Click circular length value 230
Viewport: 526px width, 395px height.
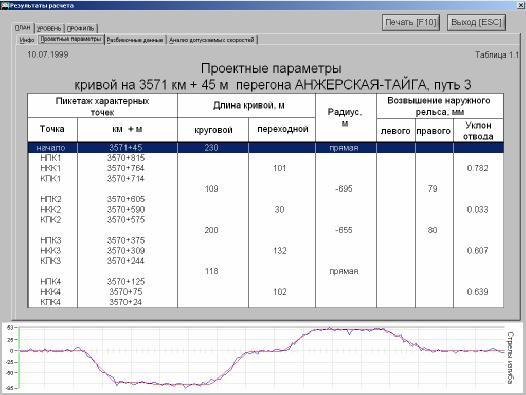(211, 148)
